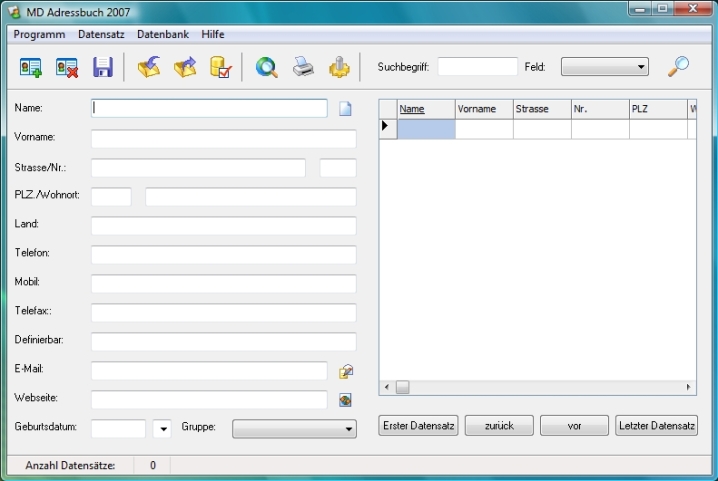Screen dimensions: 718x481
Task: Click the Erster Datensatz button
Action: (x=419, y=426)
